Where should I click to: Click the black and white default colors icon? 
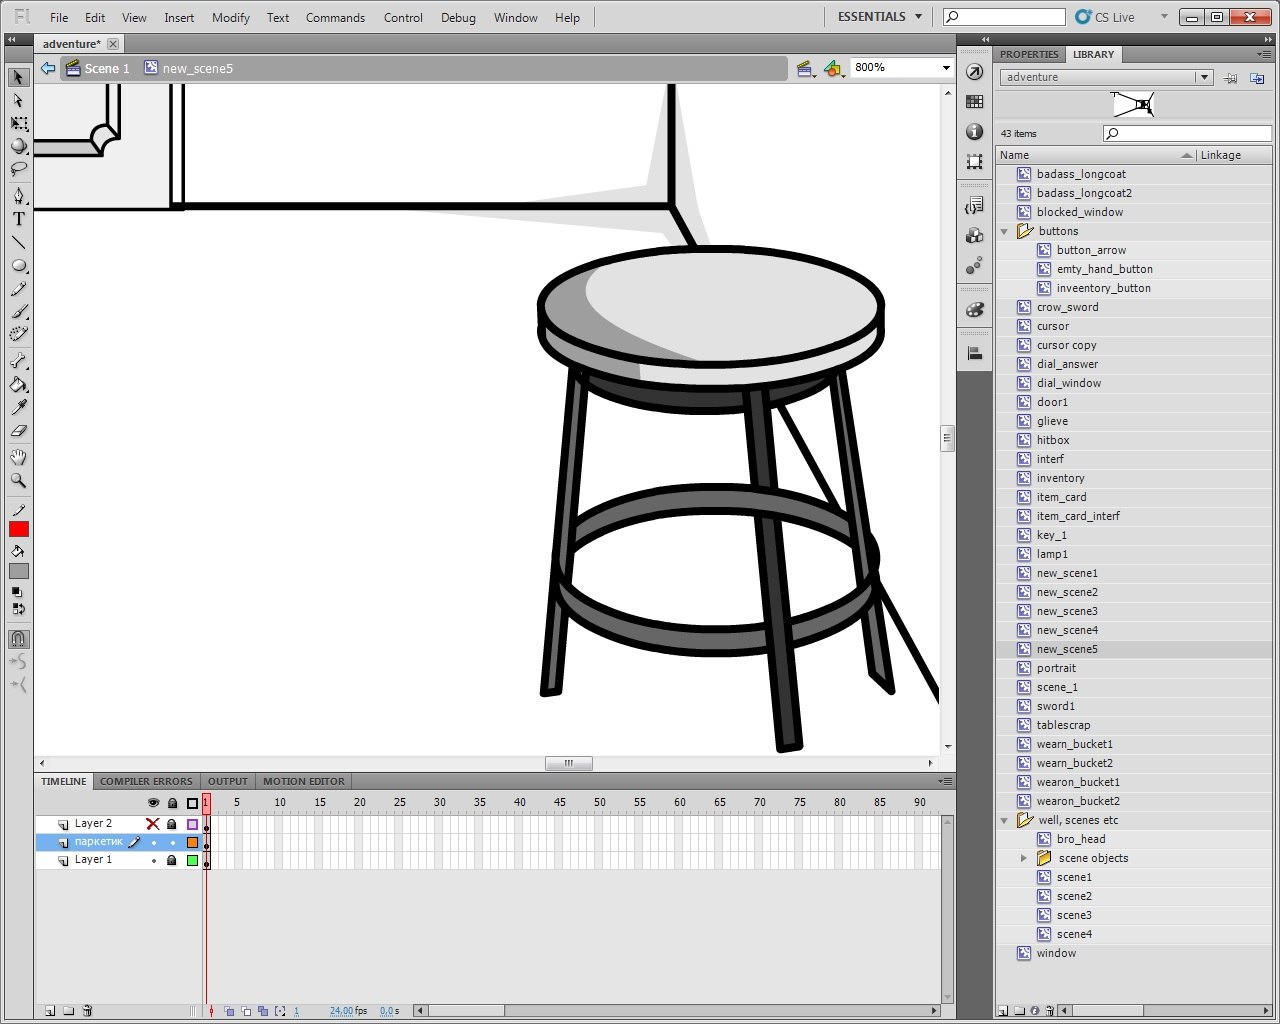click(x=17, y=592)
